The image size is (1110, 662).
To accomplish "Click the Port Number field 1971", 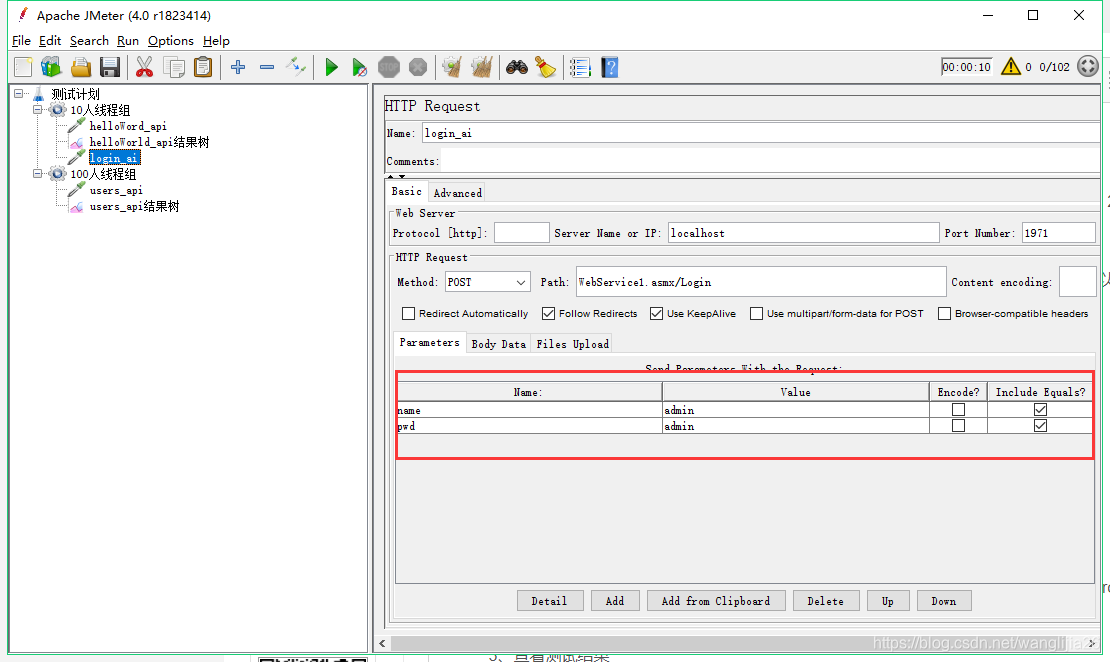I will coord(1058,233).
